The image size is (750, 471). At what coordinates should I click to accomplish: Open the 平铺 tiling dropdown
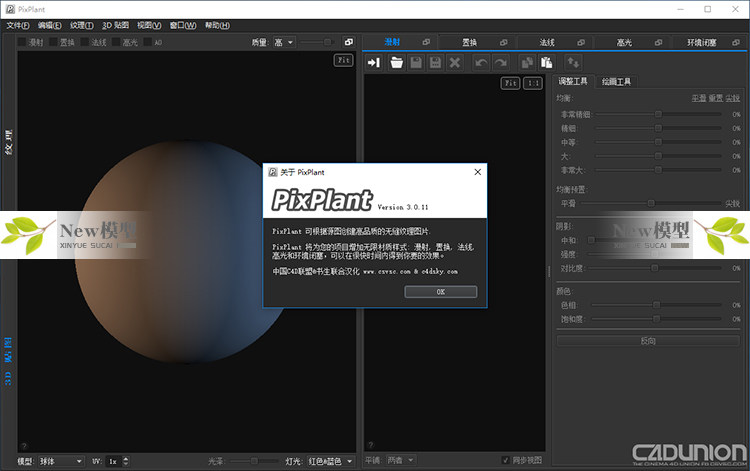click(x=401, y=460)
